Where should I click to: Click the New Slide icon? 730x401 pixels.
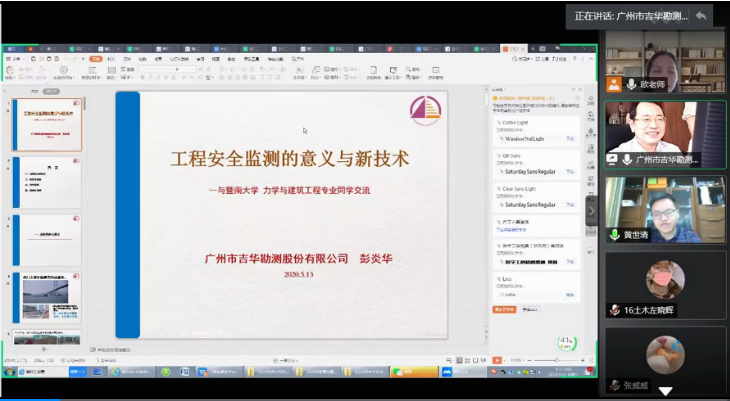(93, 70)
